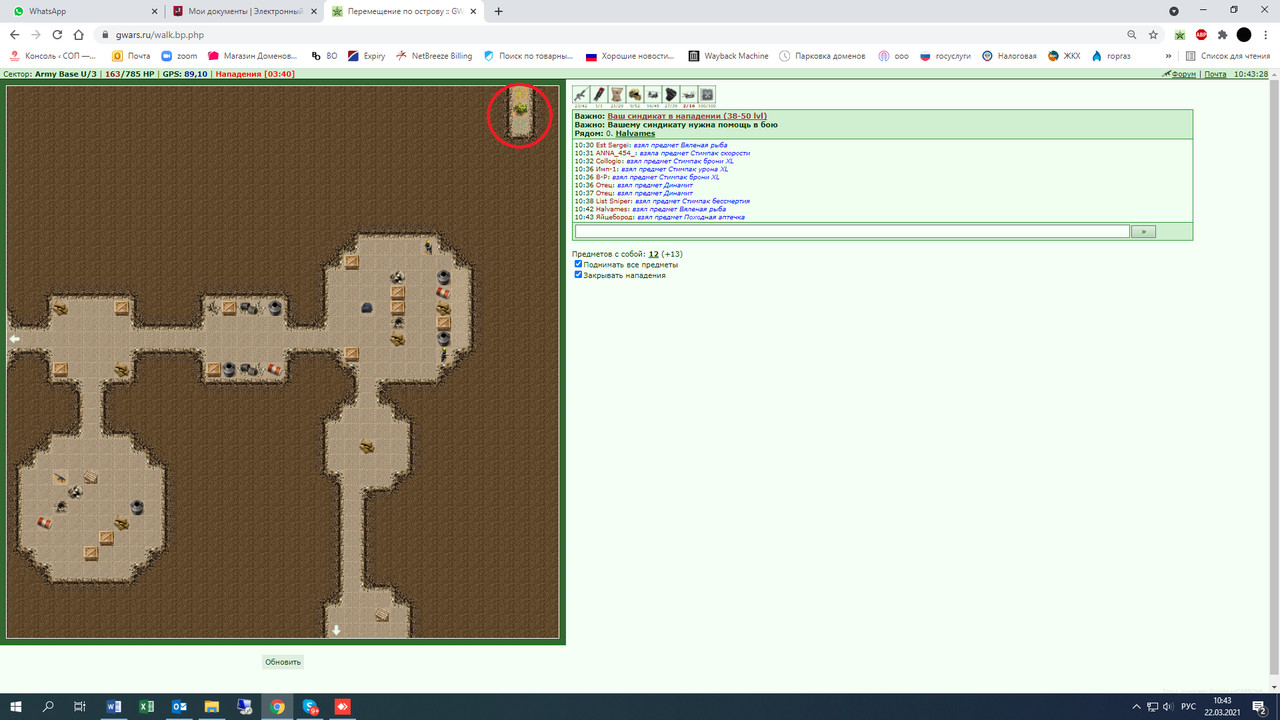
Task: Select the body armor vest slot
Action: [x=617, y=94]
